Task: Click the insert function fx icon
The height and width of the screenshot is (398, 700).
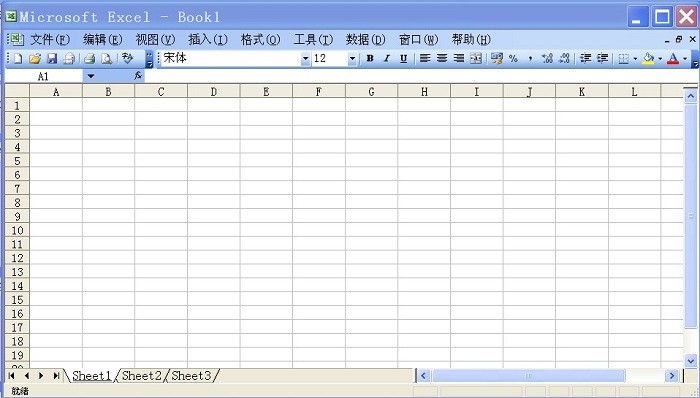Action: click(x=138, y=76)
